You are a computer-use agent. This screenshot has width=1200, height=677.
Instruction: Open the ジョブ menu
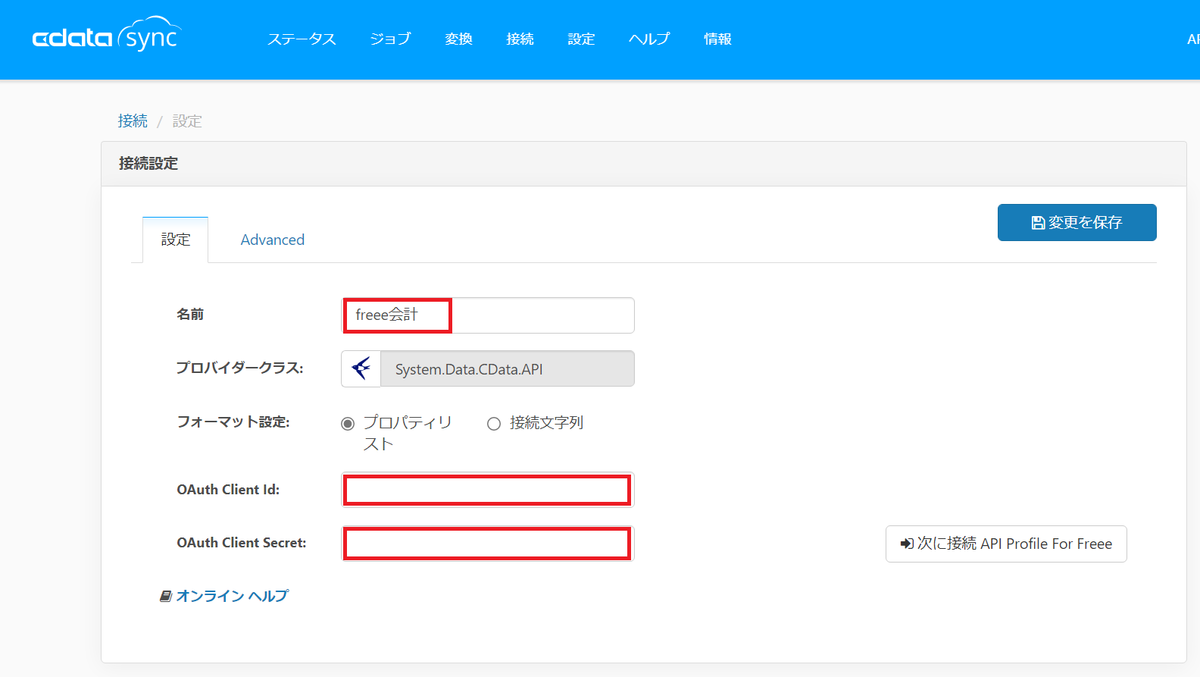[390, 39]
